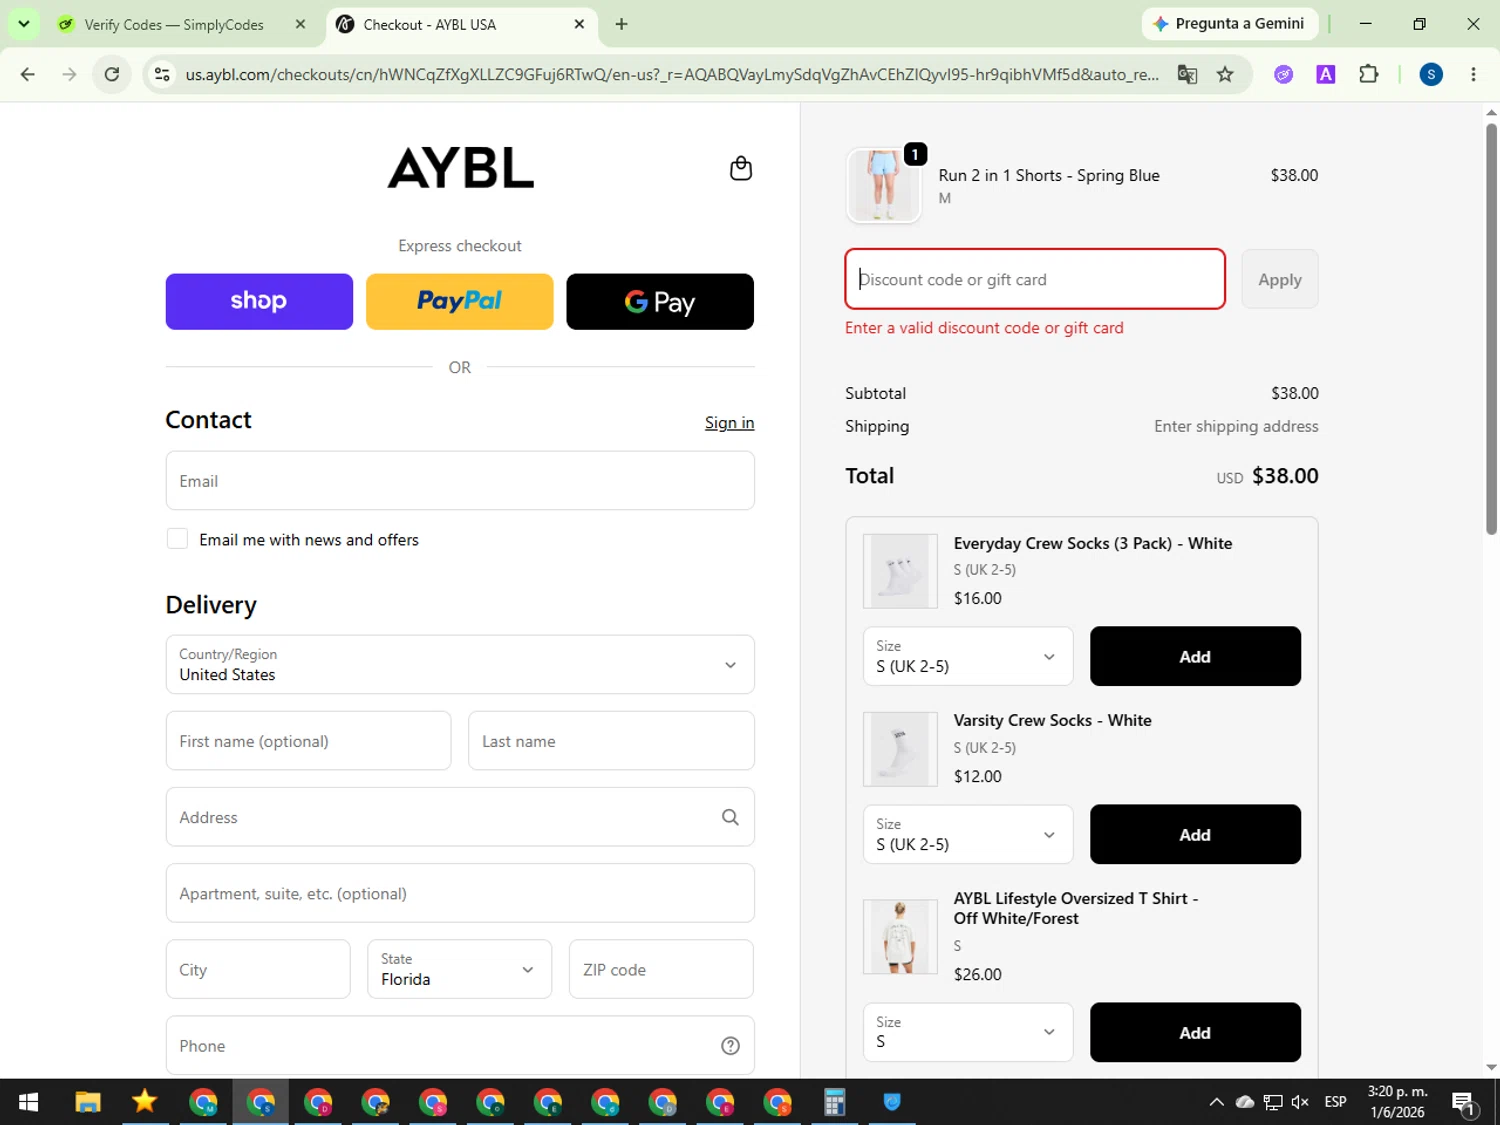
Task: Click the page vertical scrollbar
Action: click(x=1491, y=330)
